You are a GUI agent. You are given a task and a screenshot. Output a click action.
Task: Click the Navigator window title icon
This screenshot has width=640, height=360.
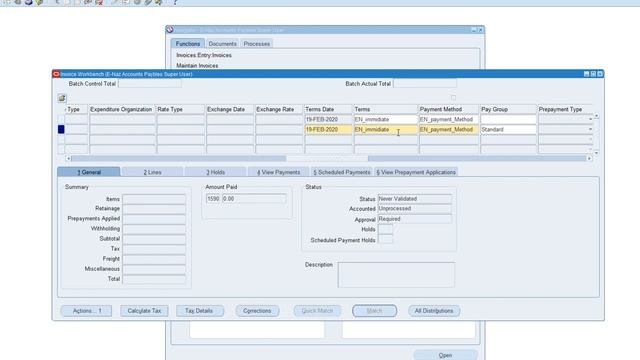coord(170,29)
